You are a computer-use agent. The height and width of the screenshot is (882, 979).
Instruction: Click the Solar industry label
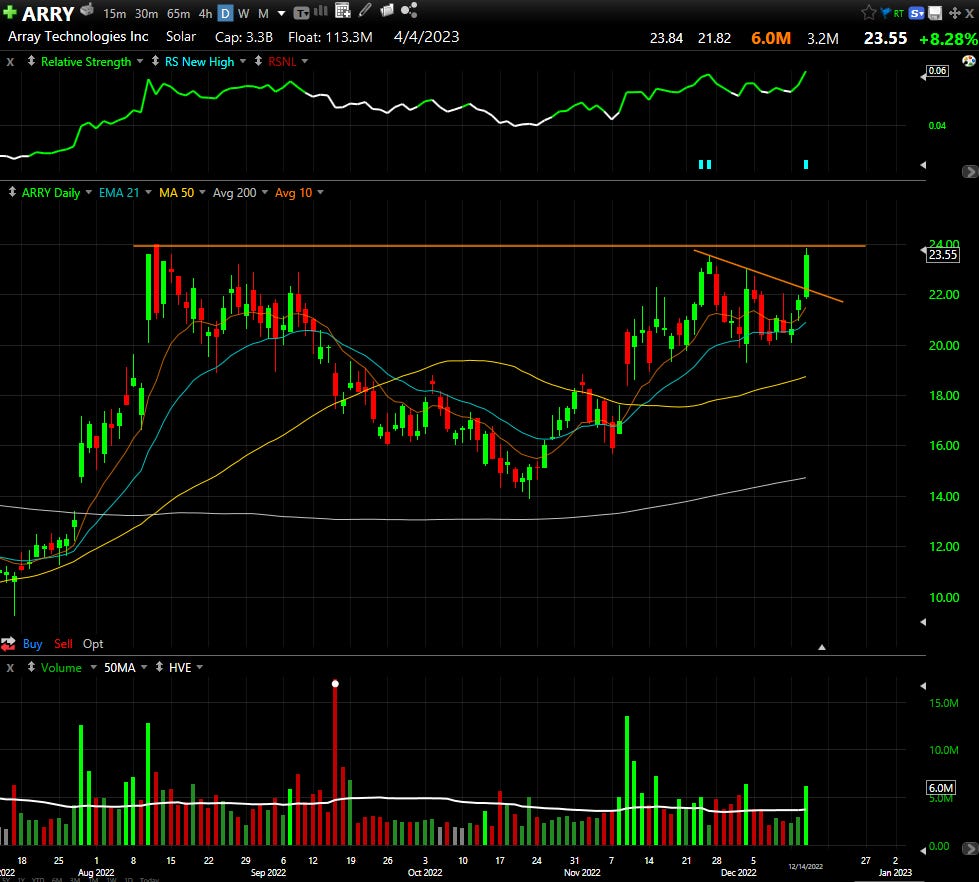(181, 37)
